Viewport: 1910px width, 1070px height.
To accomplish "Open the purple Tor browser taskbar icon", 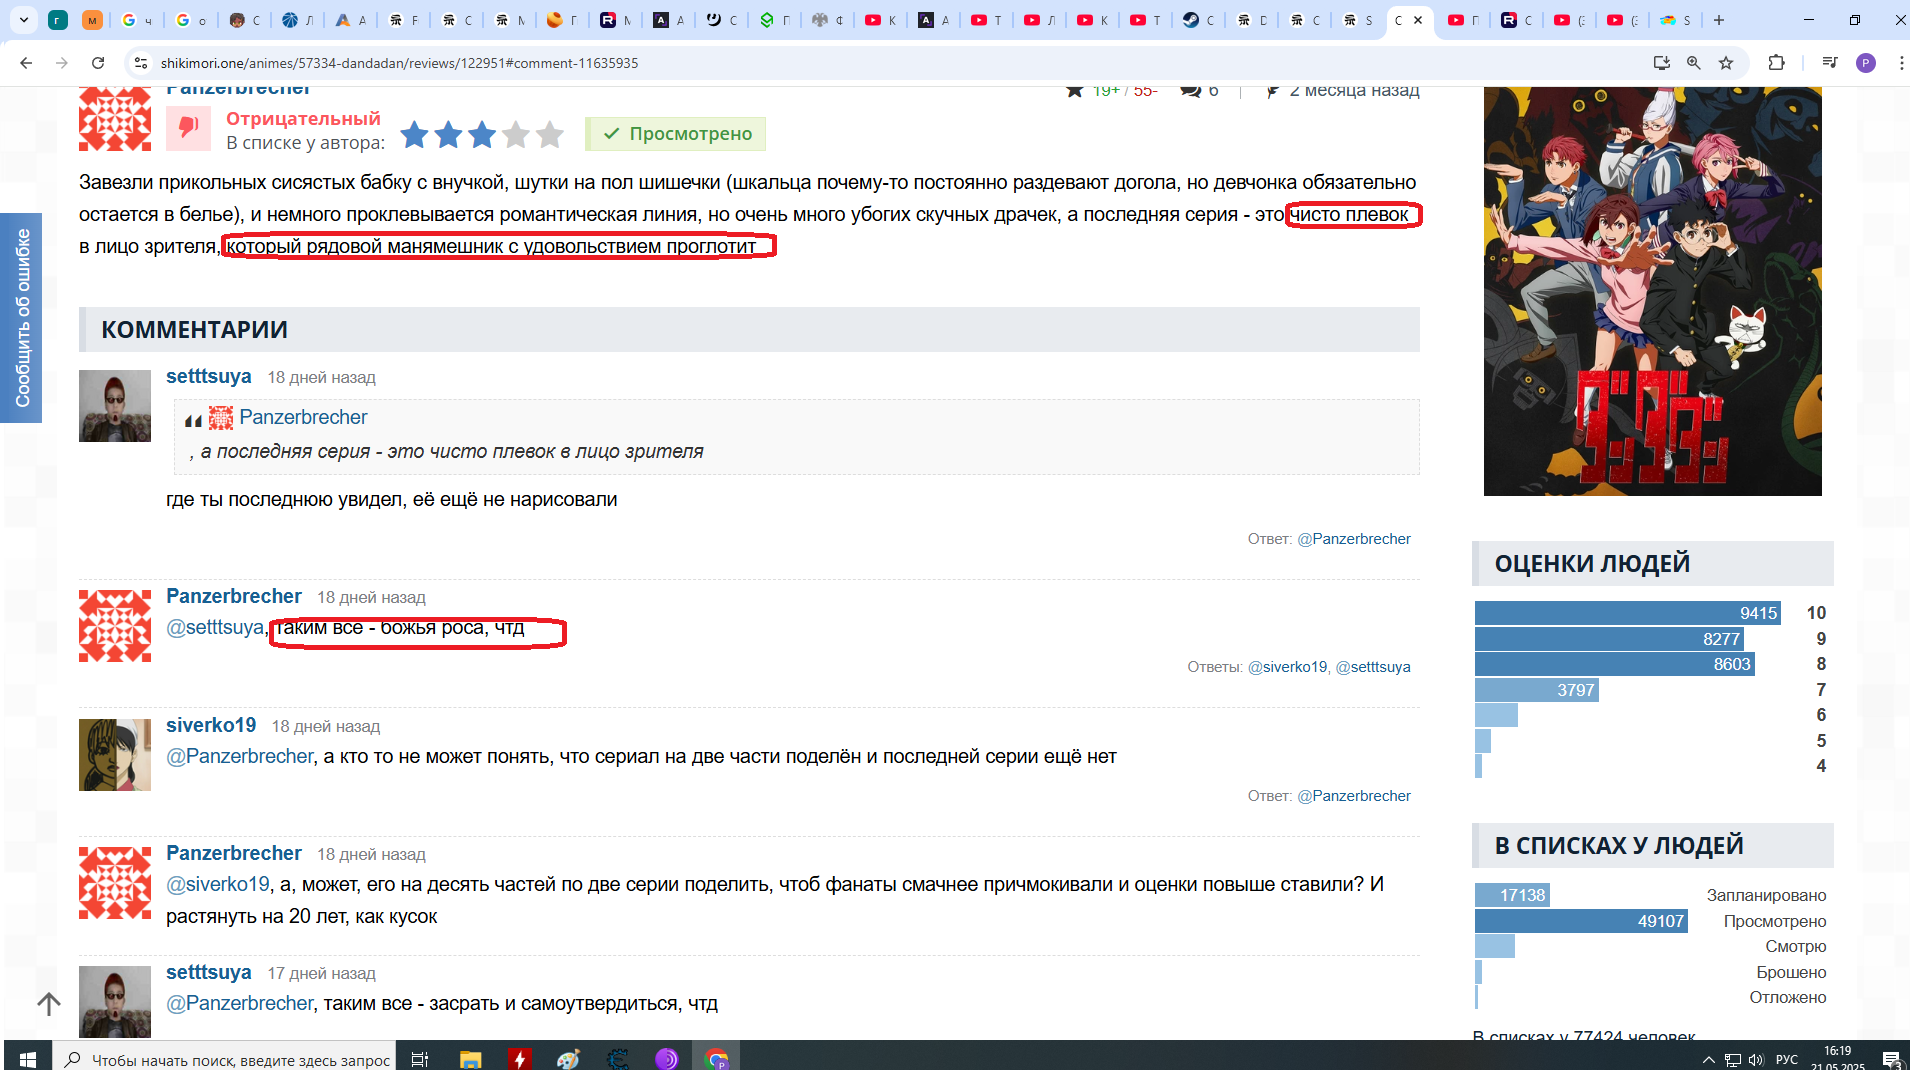I will tap(667, 1059).
